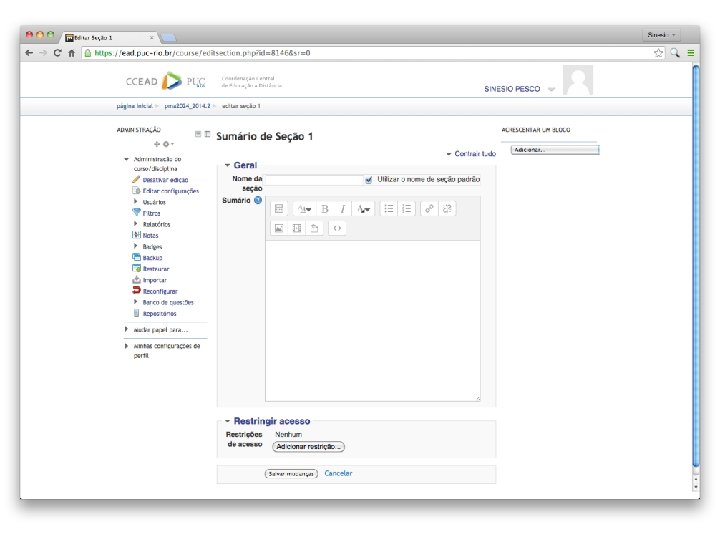
Task: Open the Sinesio Pesco user menu arrow
Action: [x=551, y=89]
